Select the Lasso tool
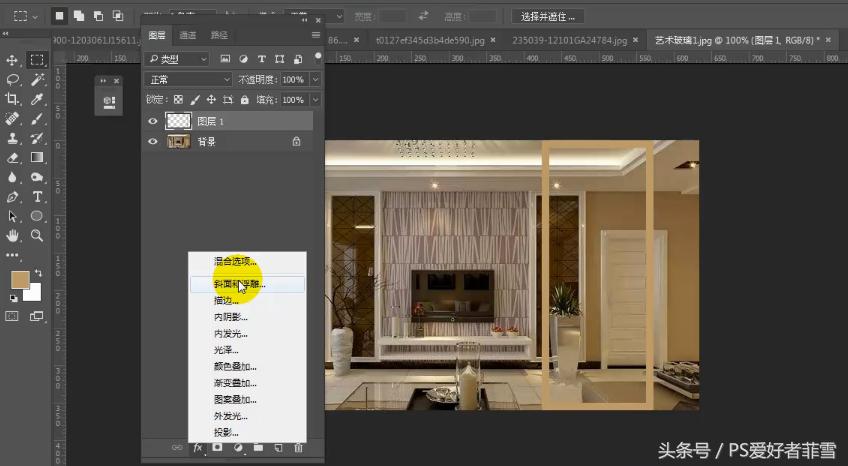 (12, 80)
